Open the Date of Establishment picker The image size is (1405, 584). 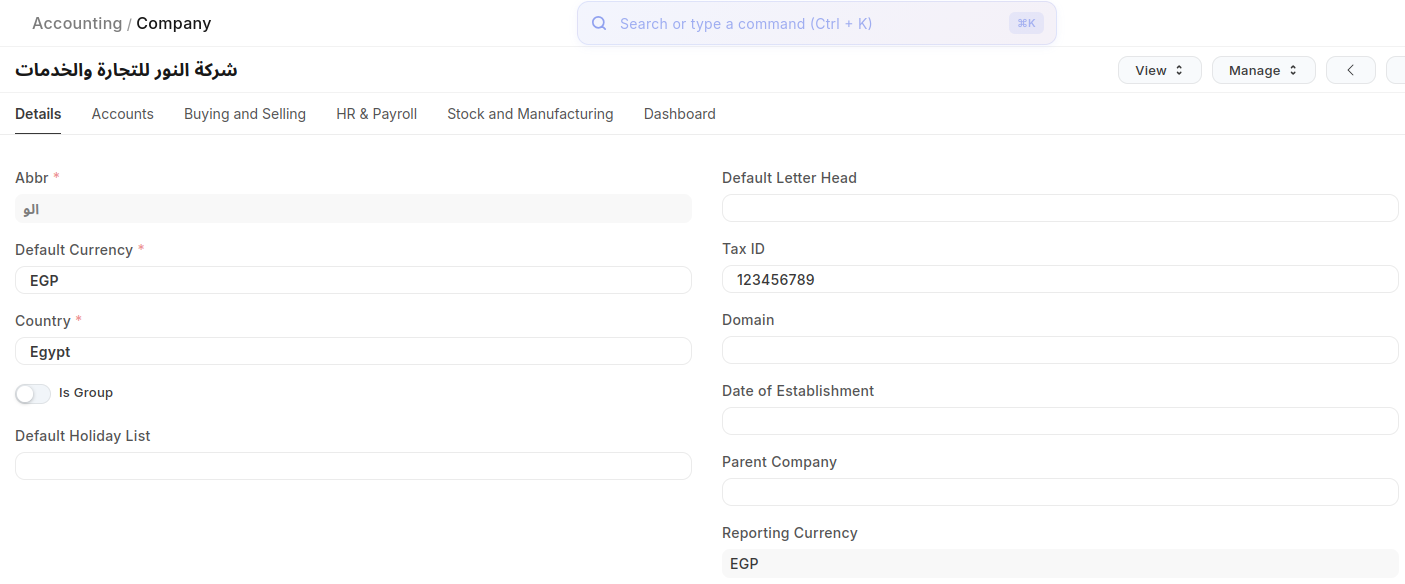[1060, 421]
